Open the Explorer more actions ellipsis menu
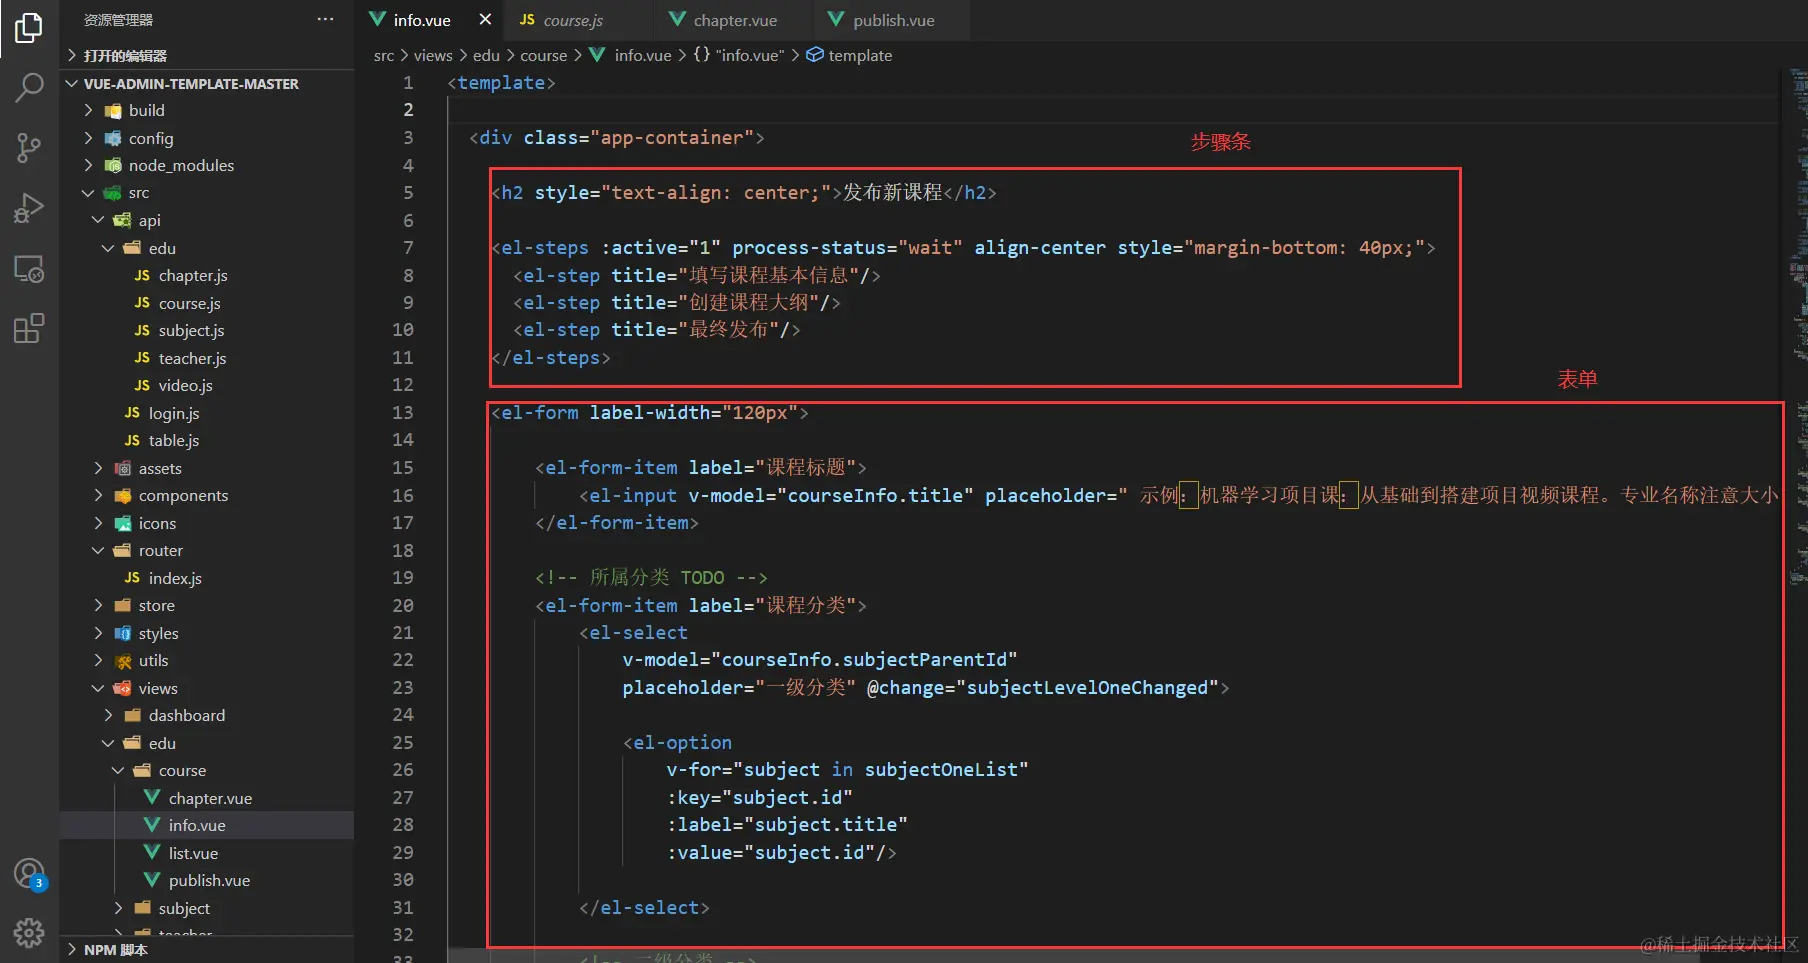 [x=325, y=20]
